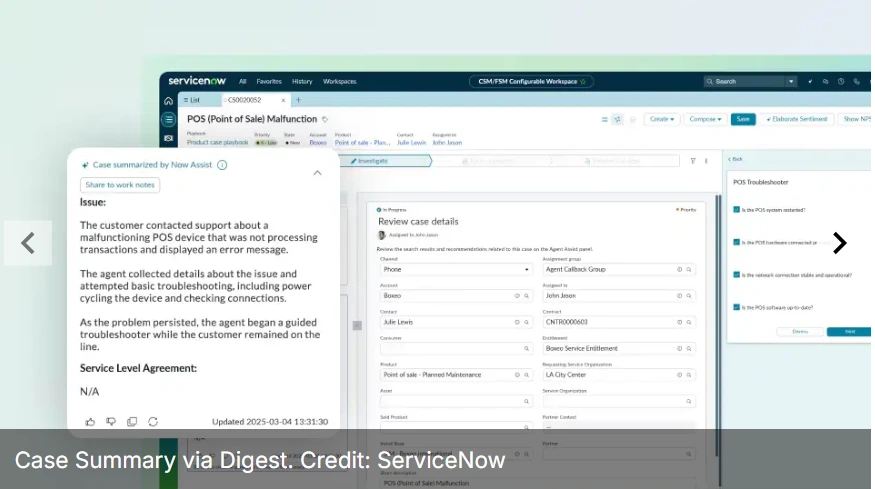Toggle 'Is the POS hardware connected' checkbox
The image size is (875, 489).
(737, 242)
